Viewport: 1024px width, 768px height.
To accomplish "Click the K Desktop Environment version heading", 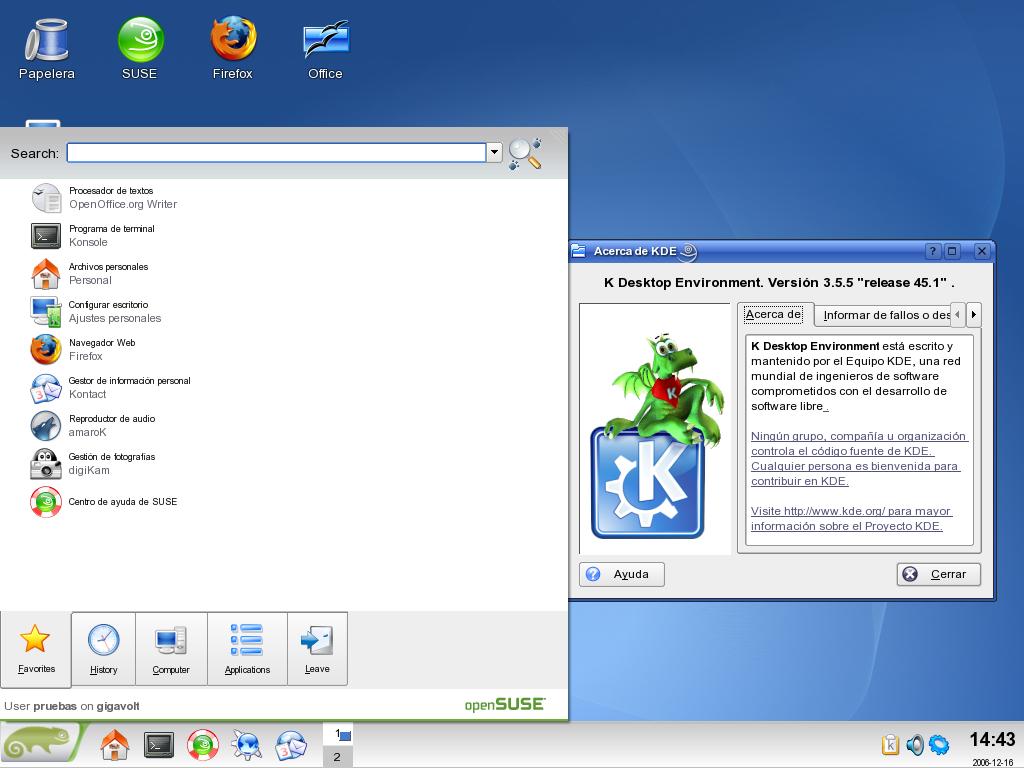I will 779,283.
